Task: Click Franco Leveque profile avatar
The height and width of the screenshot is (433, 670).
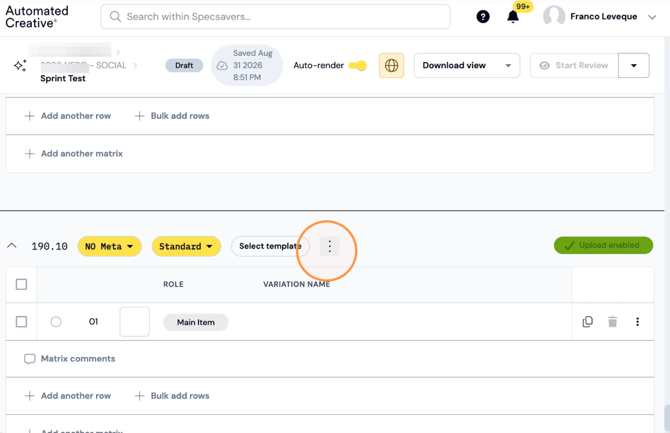Action: coord(554,17)
